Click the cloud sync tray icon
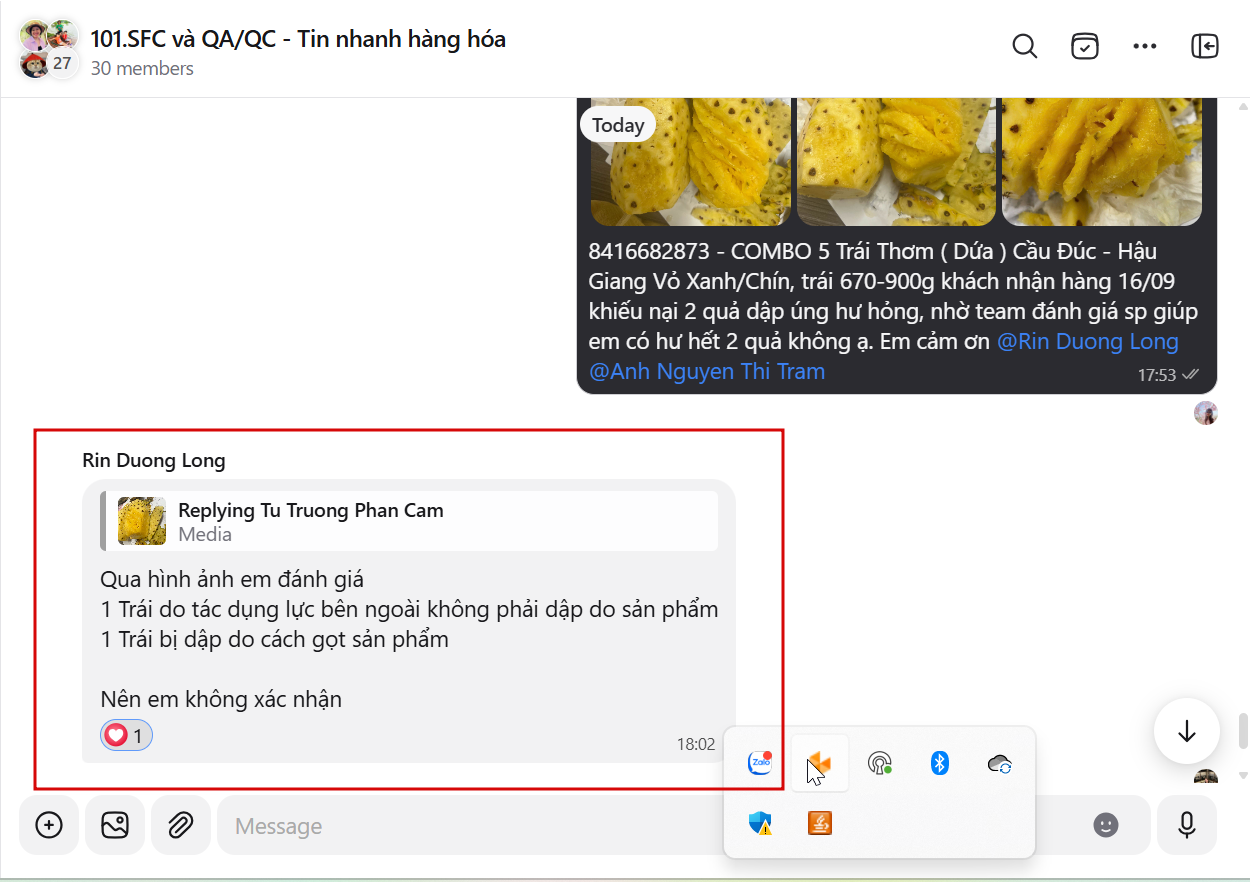The width and height of the screenshot is (1250, 882). (x=1000, y=764)
